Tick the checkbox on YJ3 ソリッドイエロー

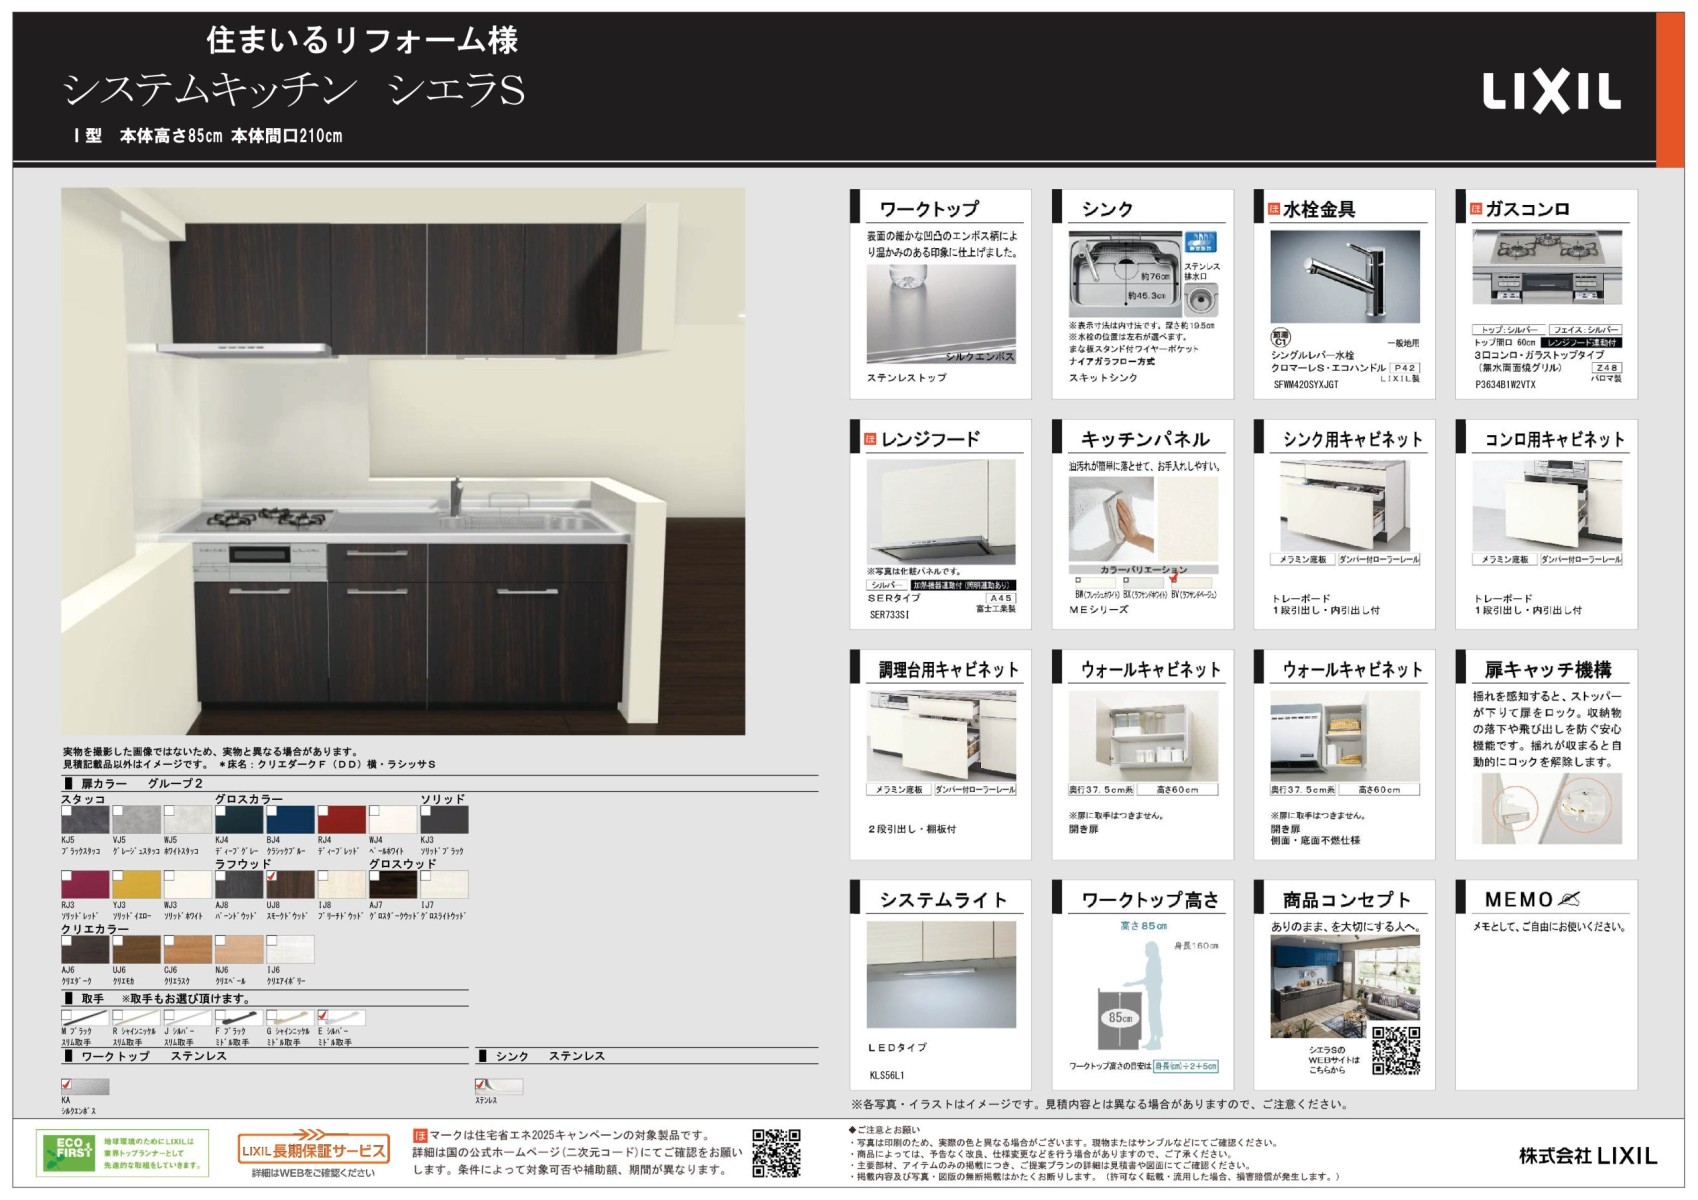(x=118, y=876)
